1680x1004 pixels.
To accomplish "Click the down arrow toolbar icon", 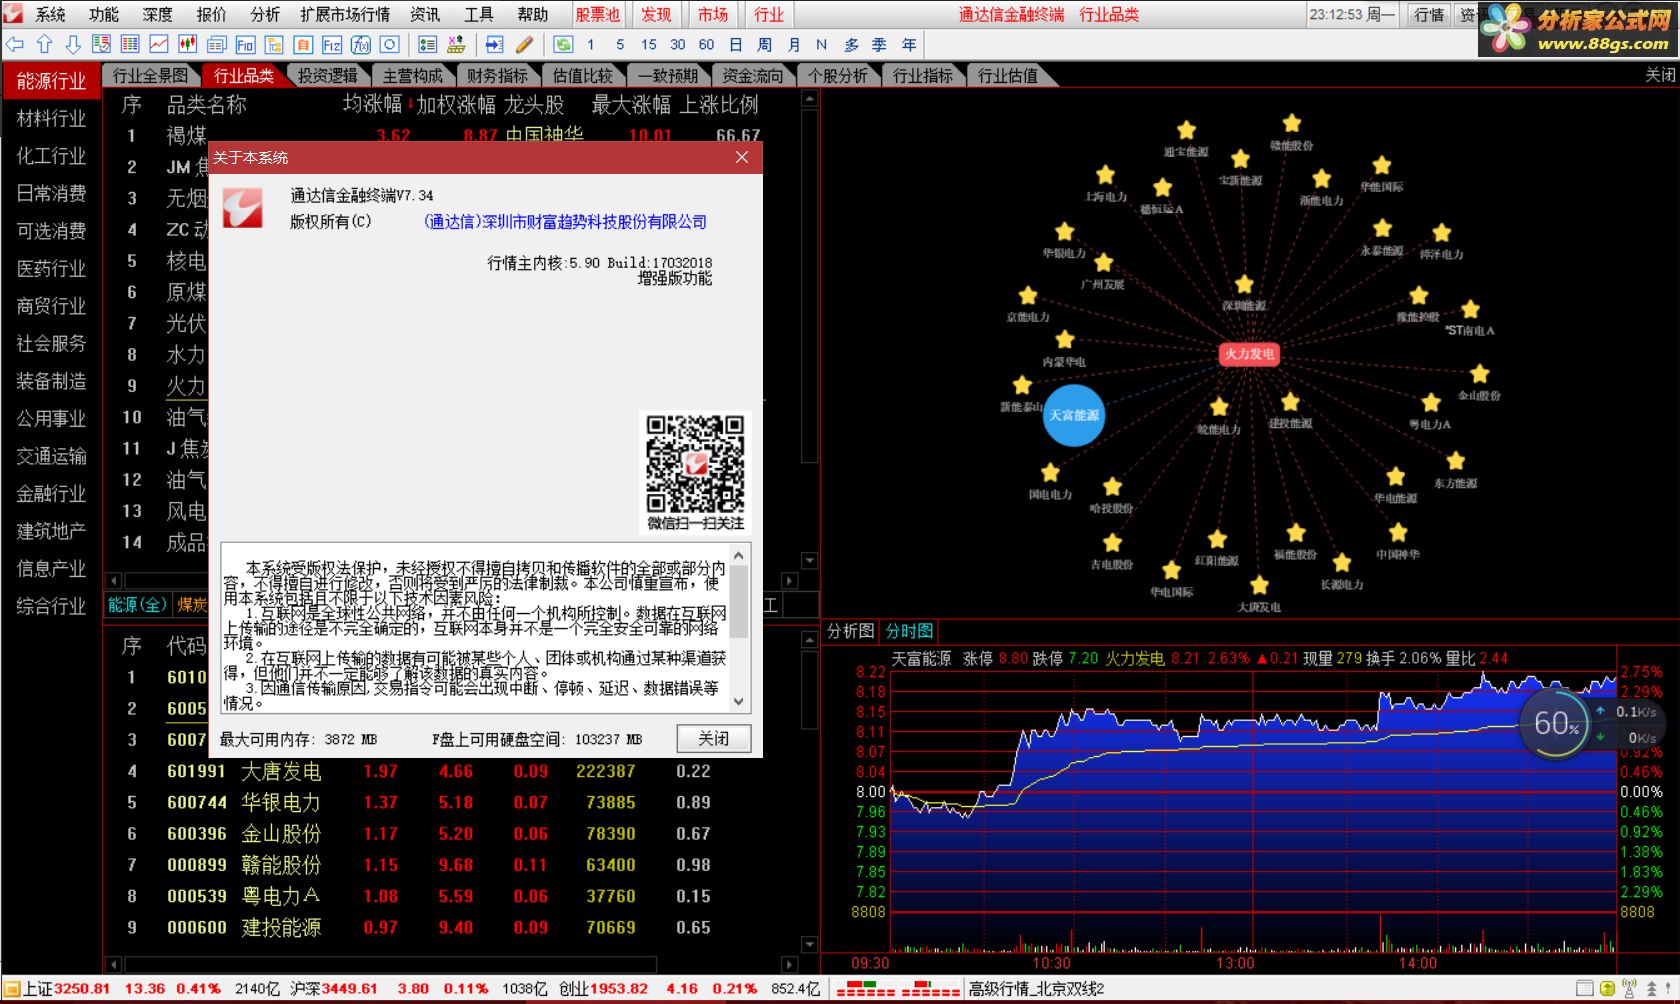I will [x=72, y=44].
